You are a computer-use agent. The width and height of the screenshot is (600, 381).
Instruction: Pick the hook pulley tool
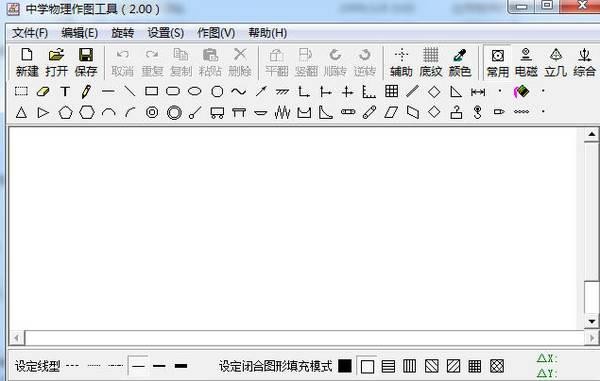[x=477, y=112]
